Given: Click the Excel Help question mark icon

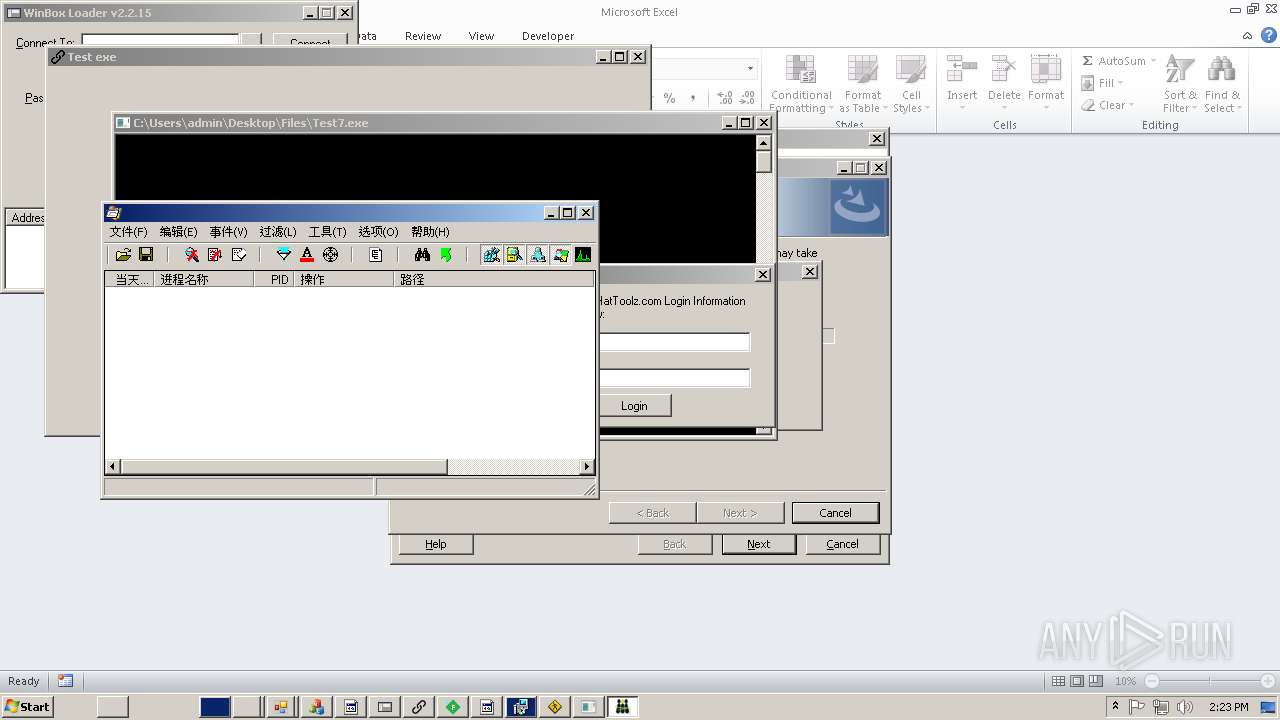Looking at the screenshot, I should (1269, 35).
